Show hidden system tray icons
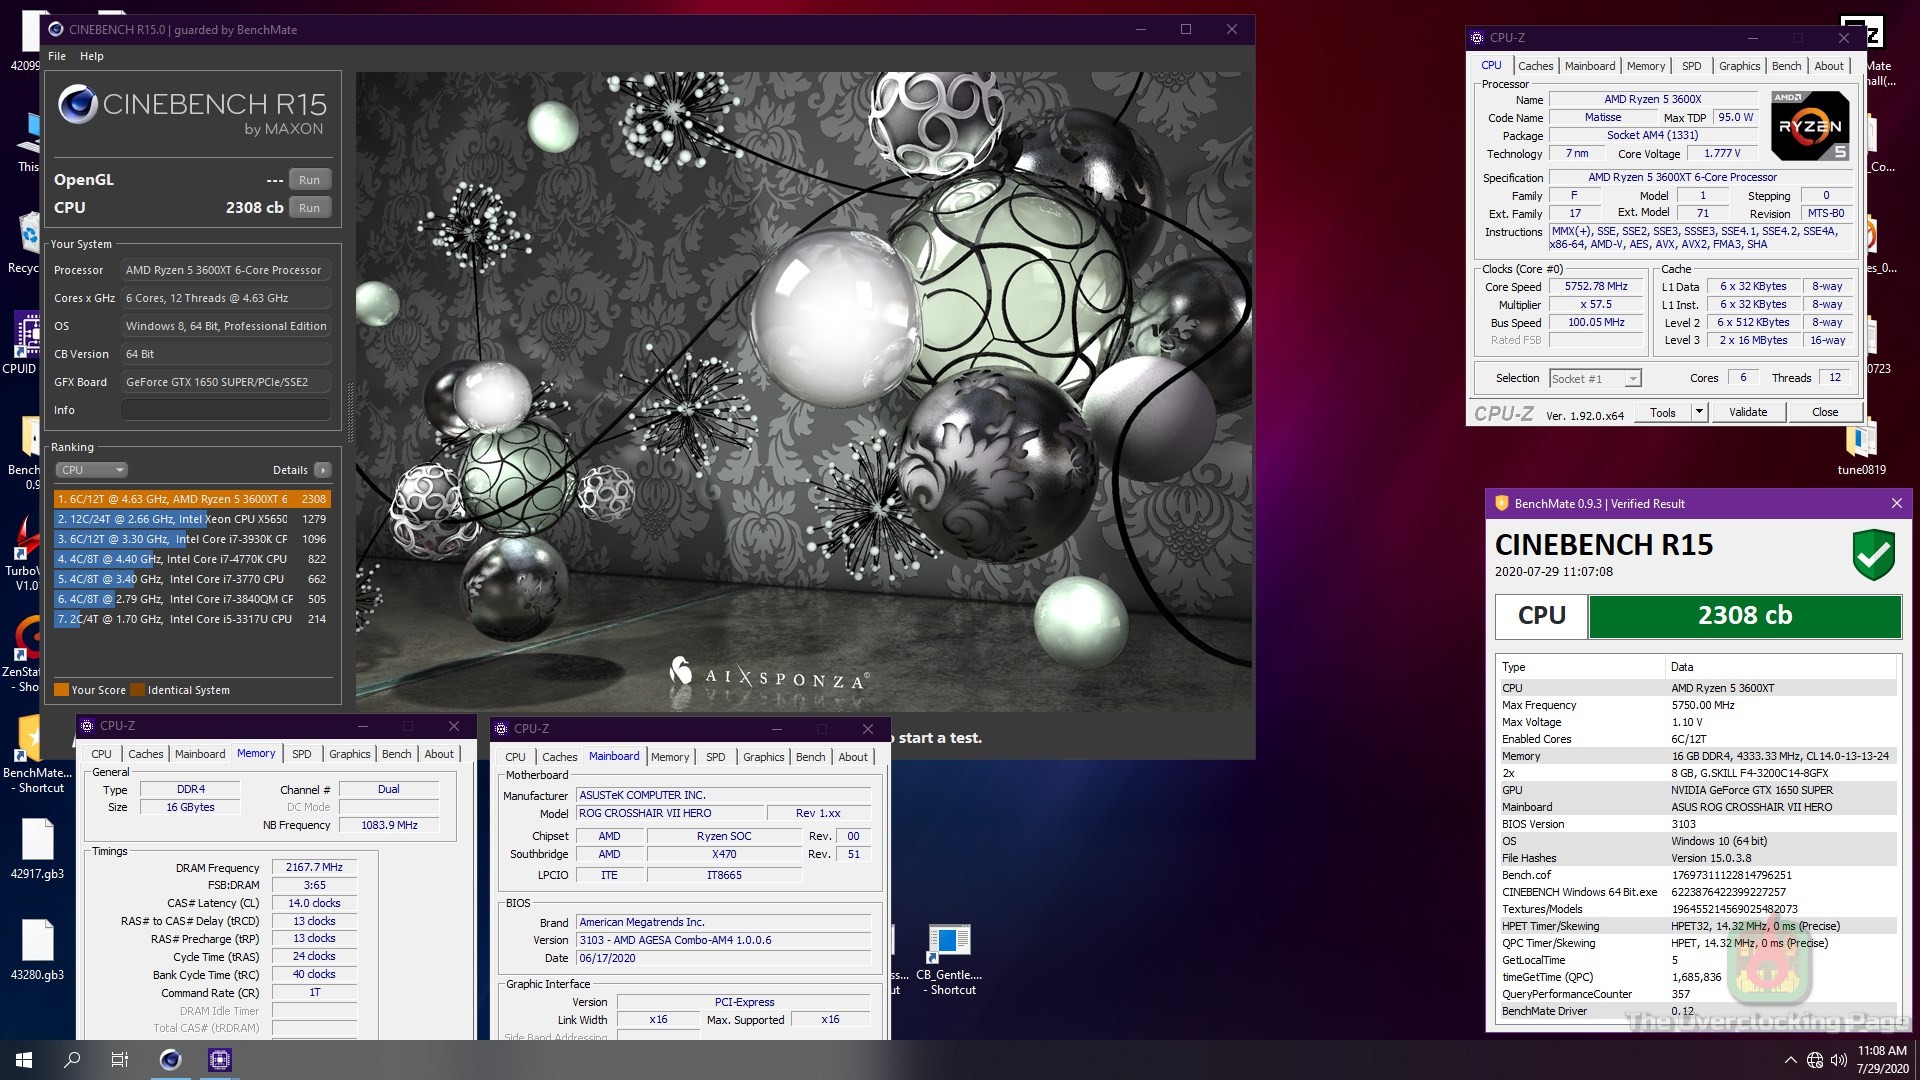Viewport: 1920px width, 1080px height. pyautogui.click(x=1790, y=1060)
